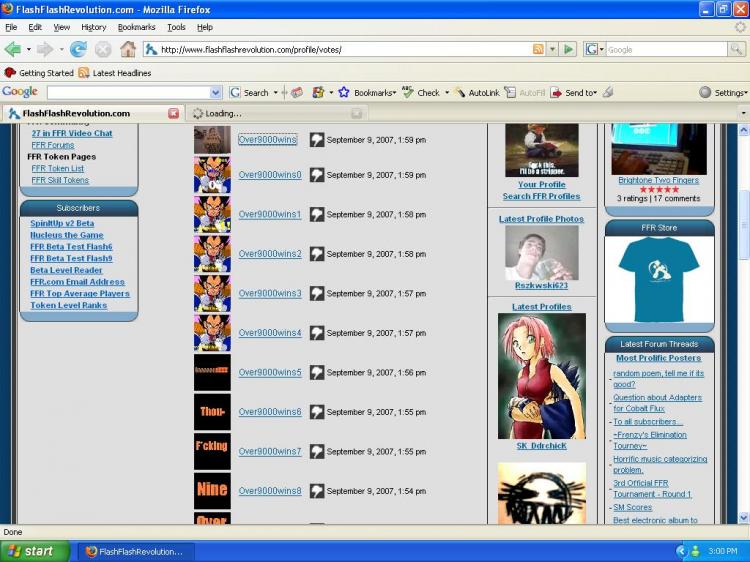Click the Google toolbar logo

20,92
